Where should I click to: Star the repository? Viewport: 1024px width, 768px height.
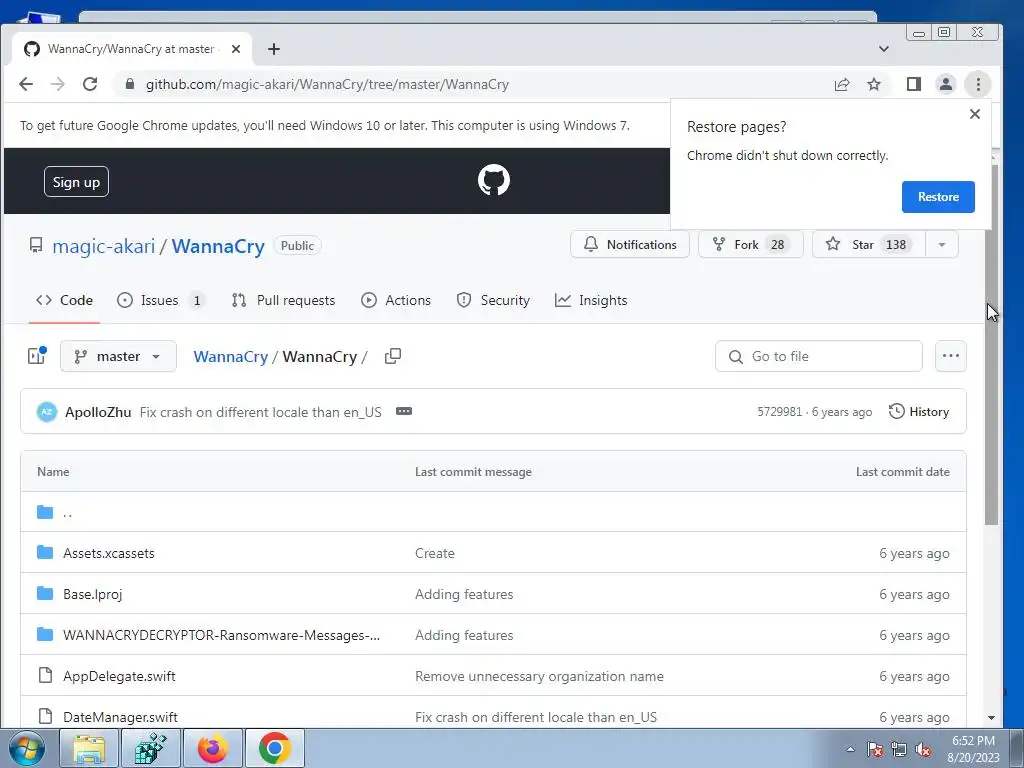point(869,244)
